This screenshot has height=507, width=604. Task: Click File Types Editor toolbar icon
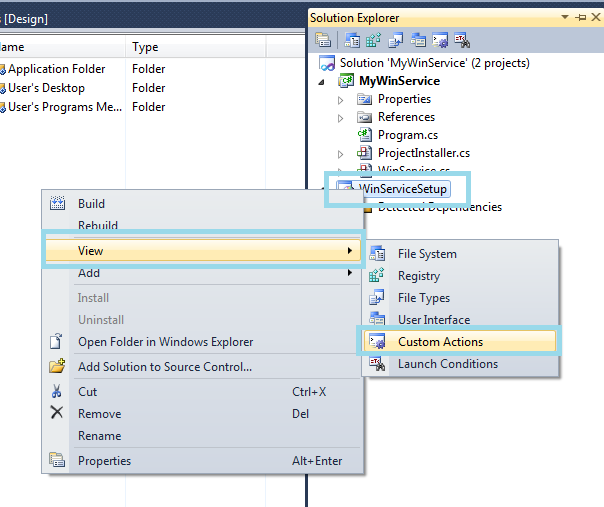point(396,40)
